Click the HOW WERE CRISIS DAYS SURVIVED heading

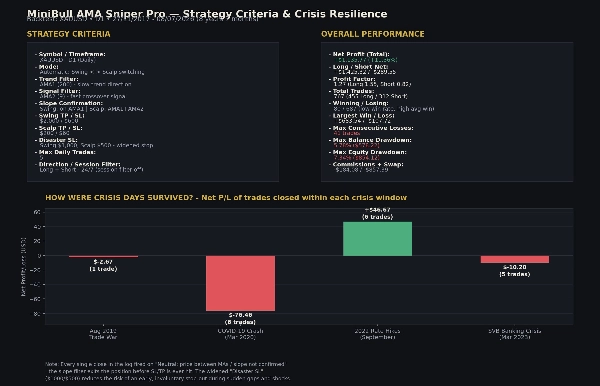(x=226, y=198)
